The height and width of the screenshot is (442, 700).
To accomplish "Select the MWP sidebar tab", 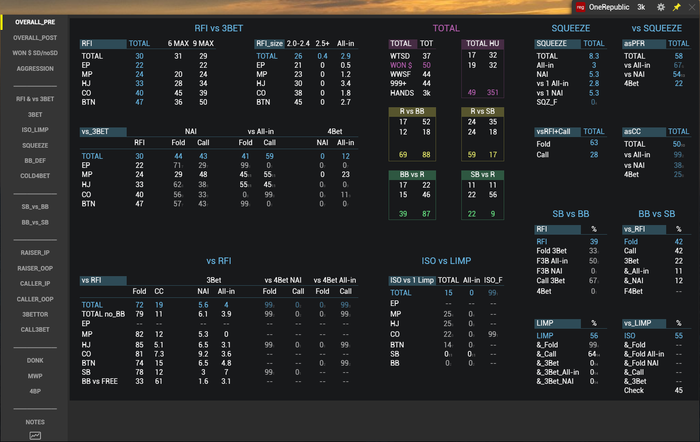I will 35,376.
